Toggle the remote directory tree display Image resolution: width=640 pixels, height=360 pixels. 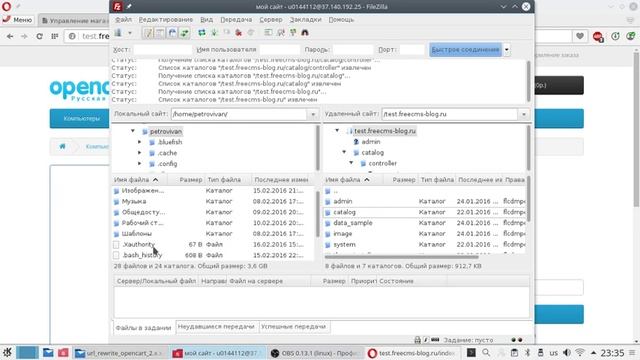(x=172, y=33)
